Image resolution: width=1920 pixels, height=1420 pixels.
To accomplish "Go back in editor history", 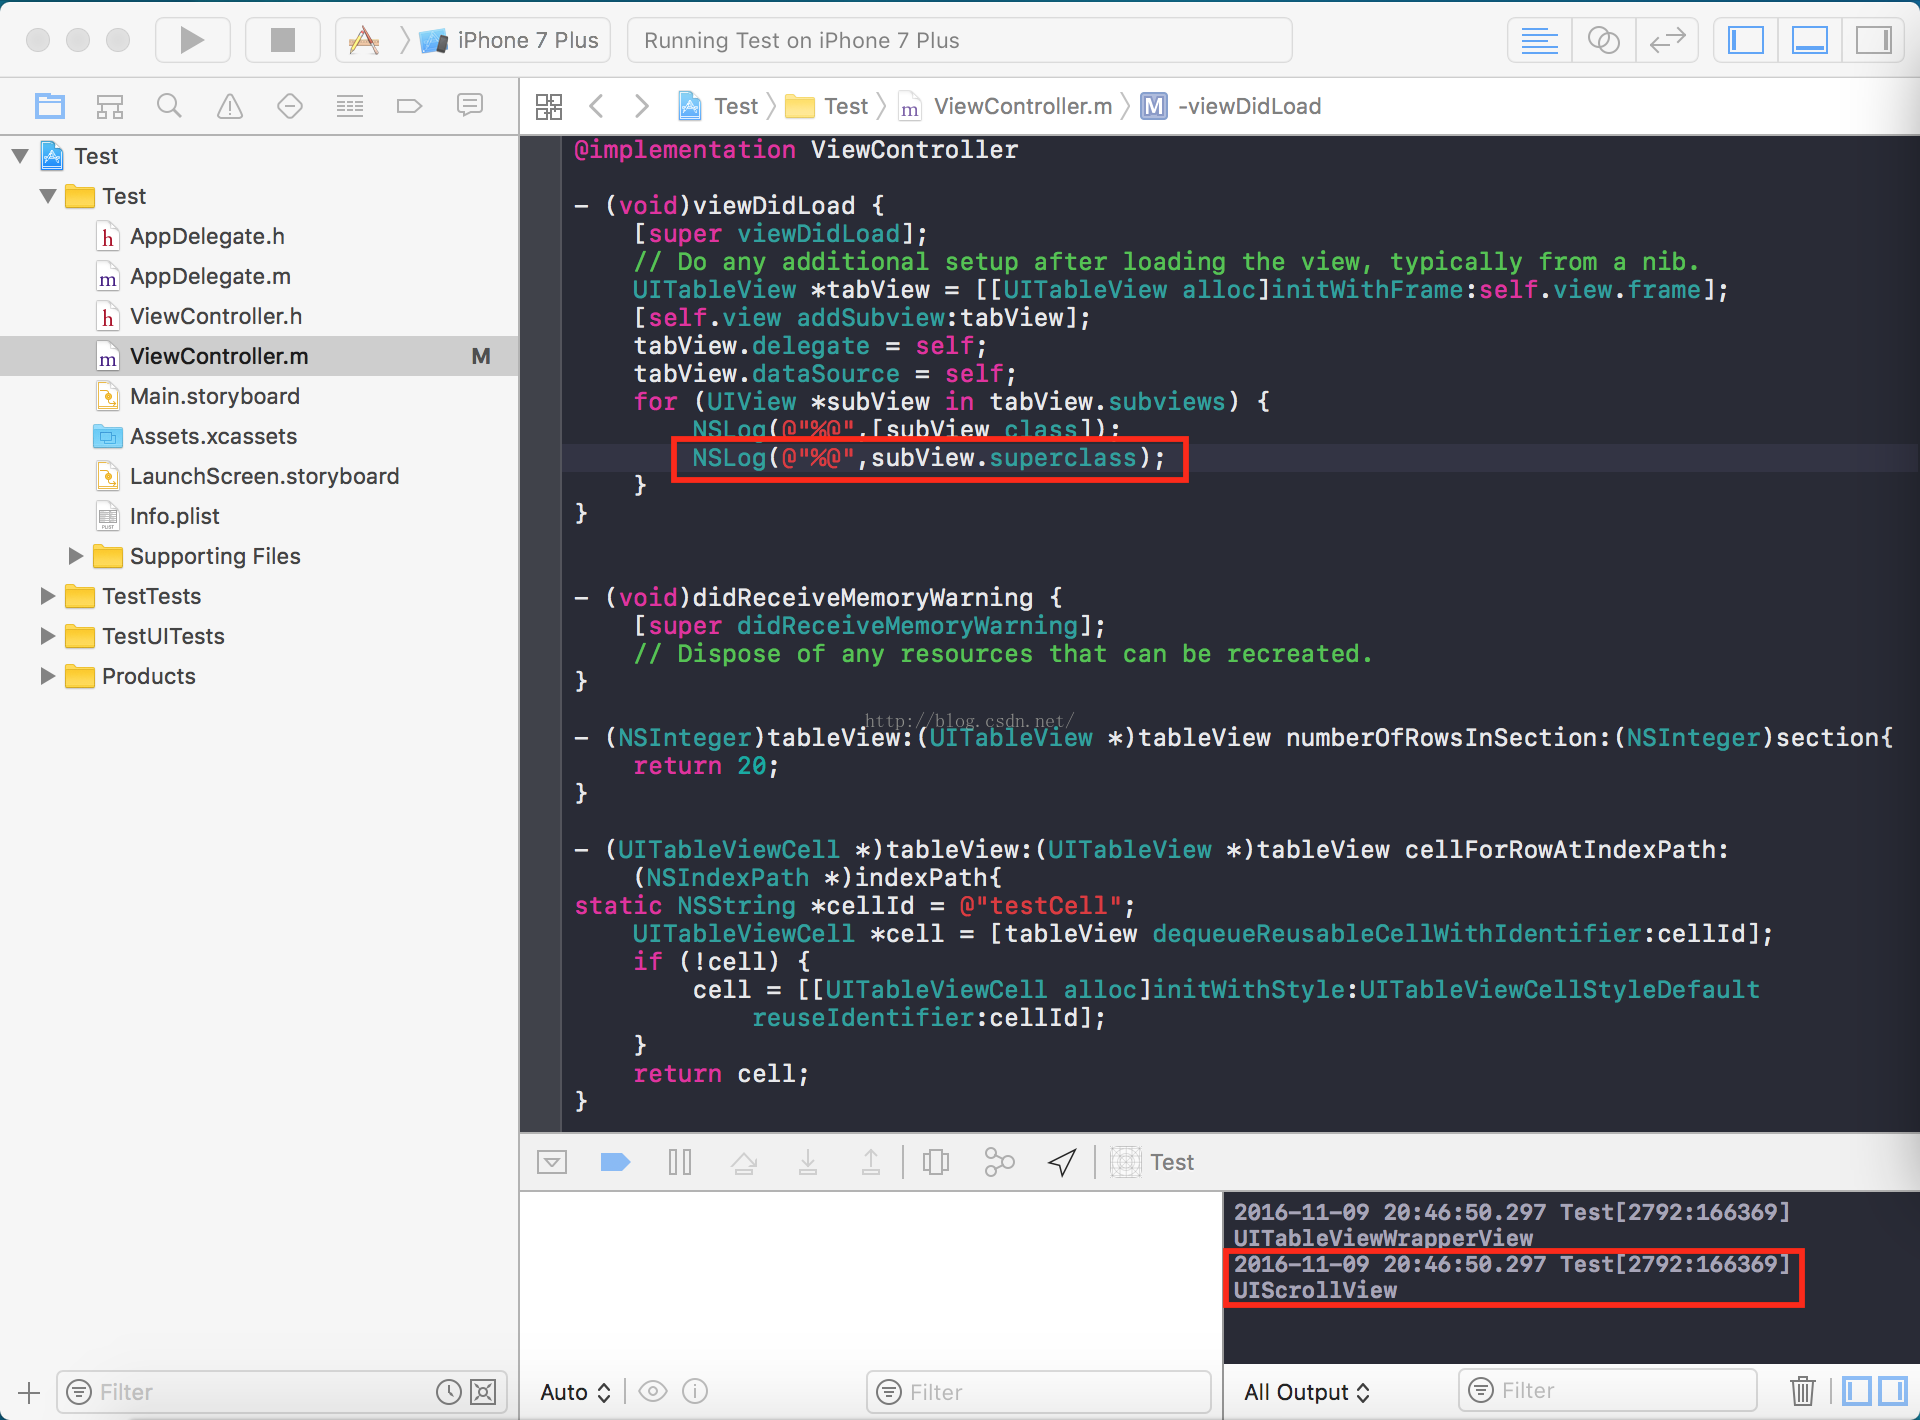I will click(597, 106).
